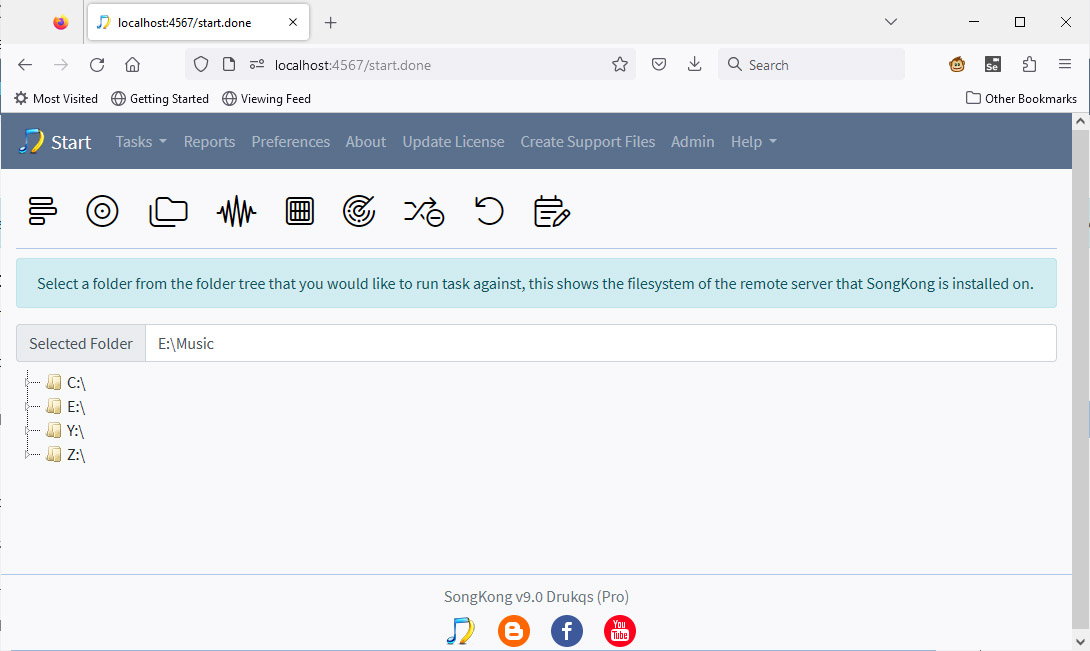Open the Admin menu item

click(692, 142)
